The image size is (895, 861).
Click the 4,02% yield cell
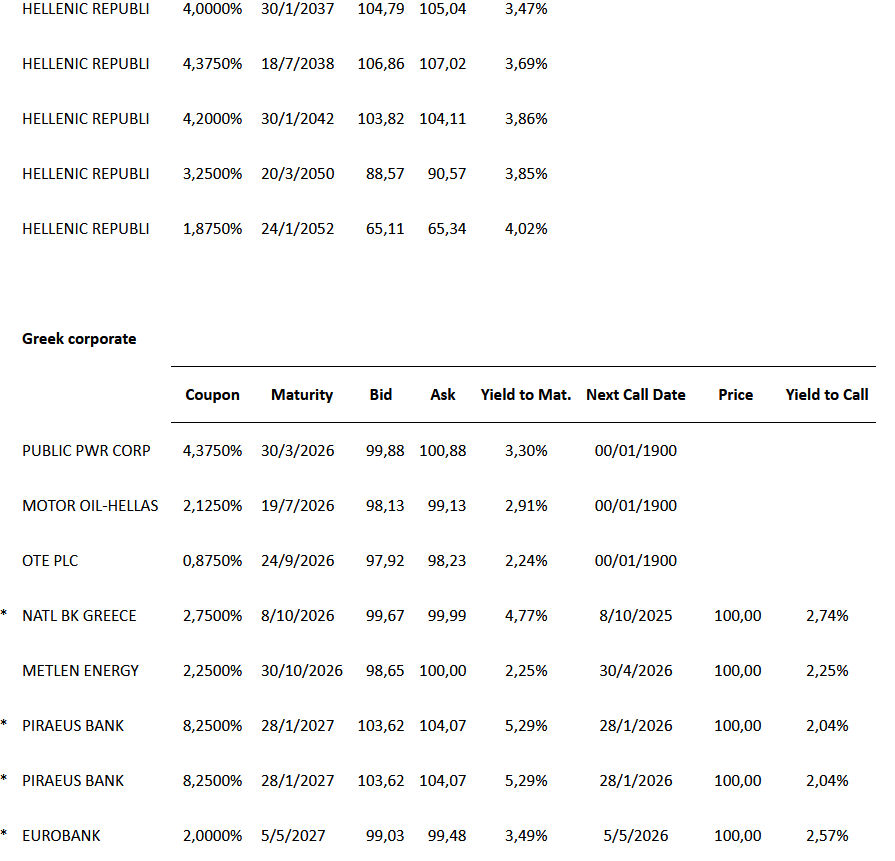pos(526,229)
